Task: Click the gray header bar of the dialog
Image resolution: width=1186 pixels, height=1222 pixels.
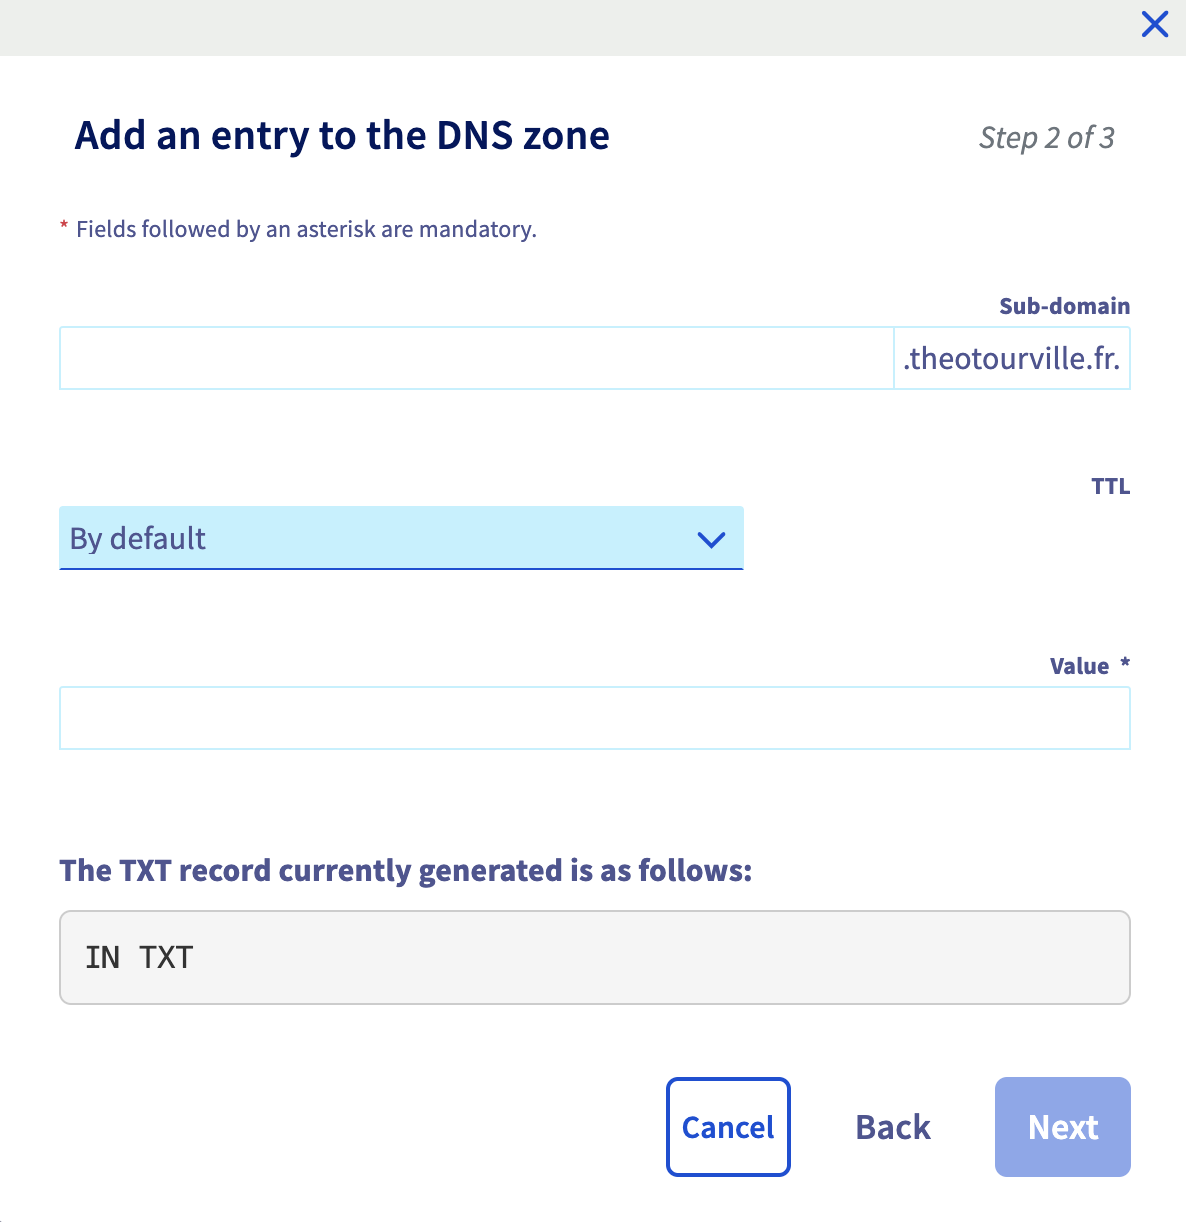Action: 570,27
